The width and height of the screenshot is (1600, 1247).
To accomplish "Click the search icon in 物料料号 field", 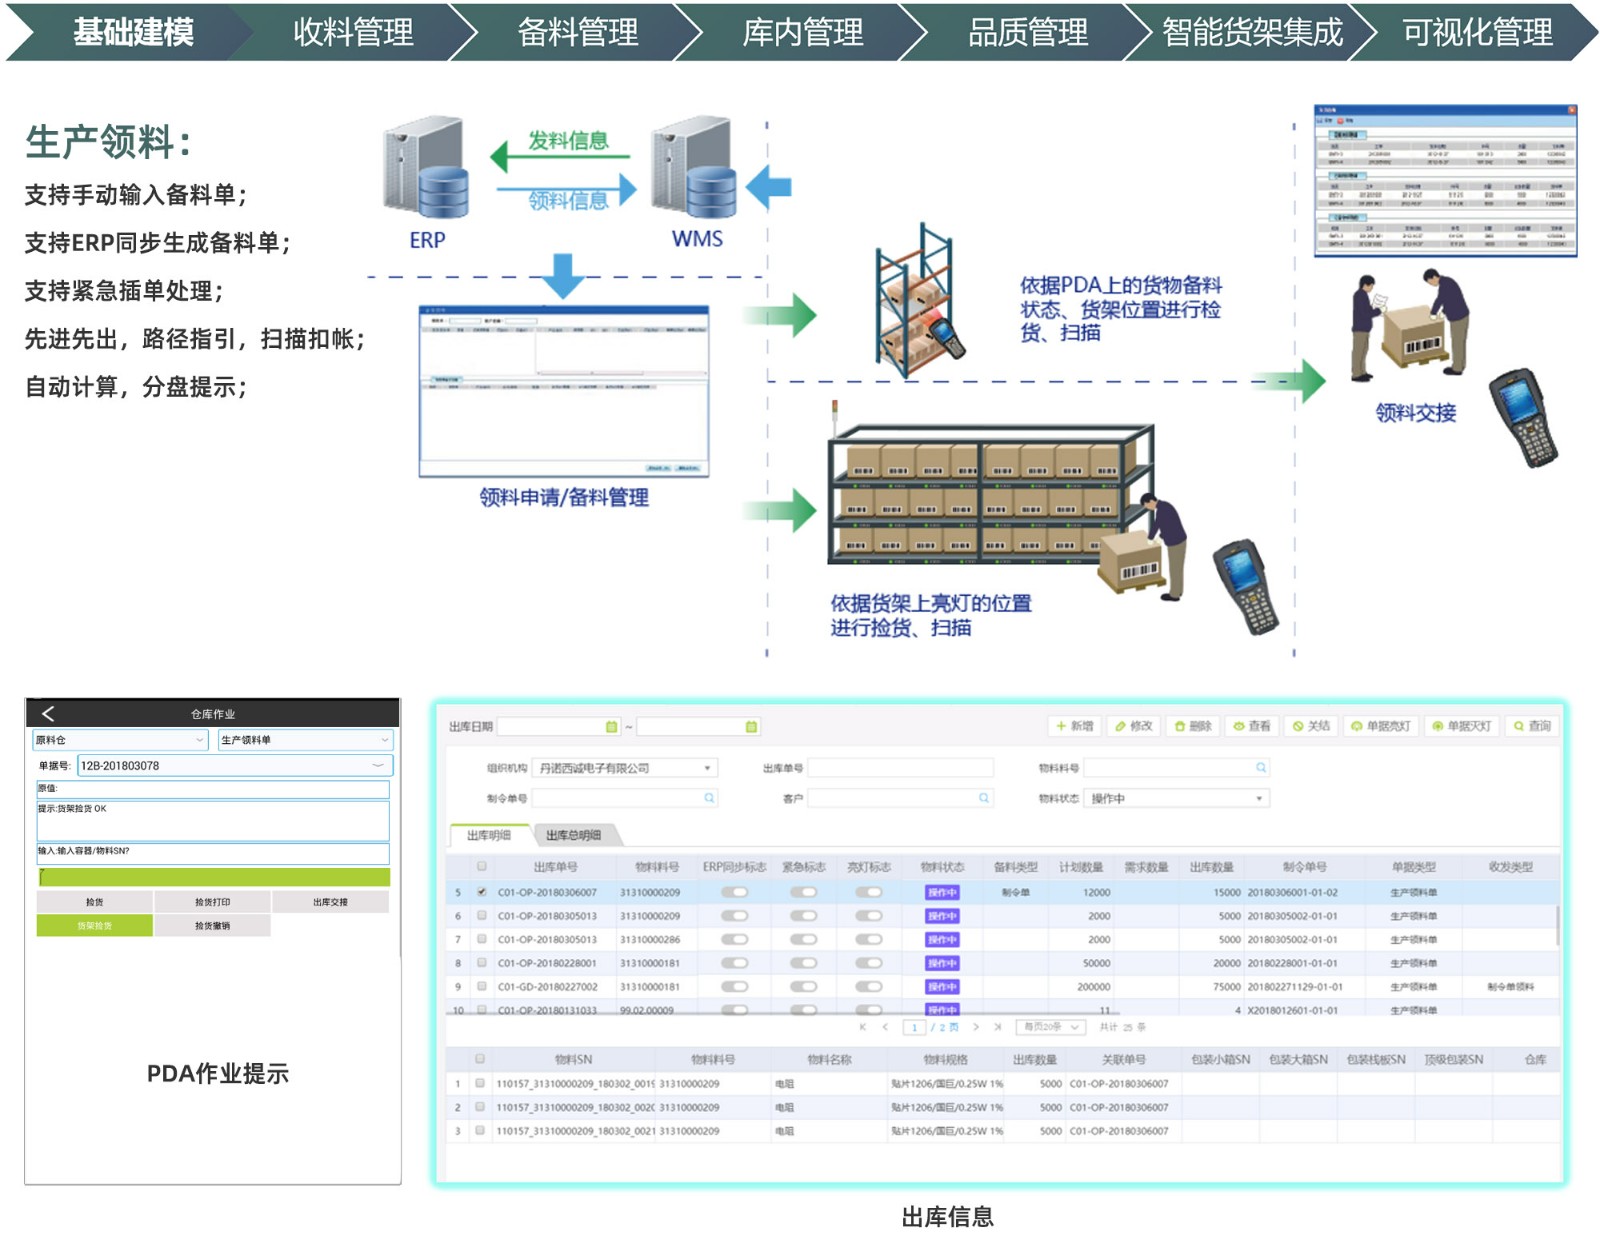I will 1261,768.
